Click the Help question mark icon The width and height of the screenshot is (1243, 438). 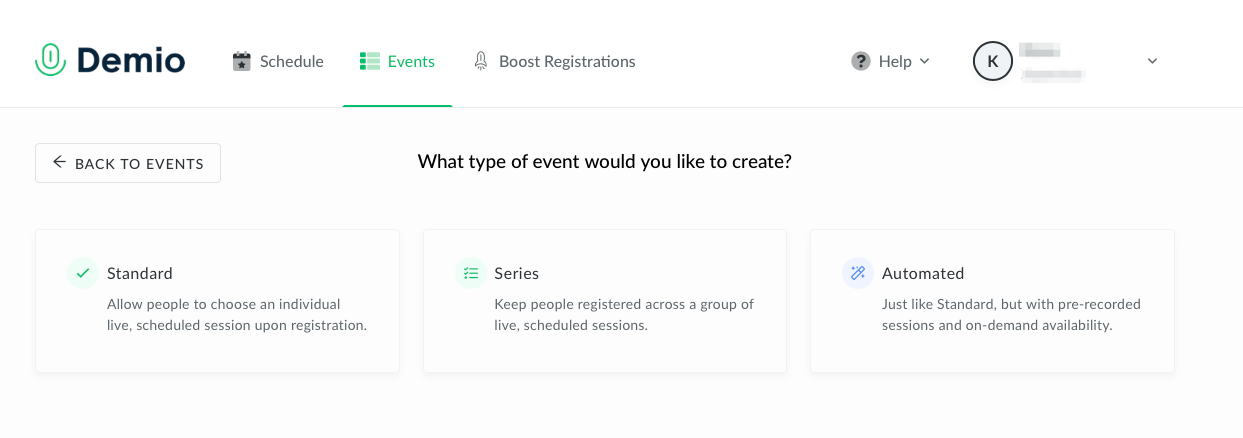[860, 61]
